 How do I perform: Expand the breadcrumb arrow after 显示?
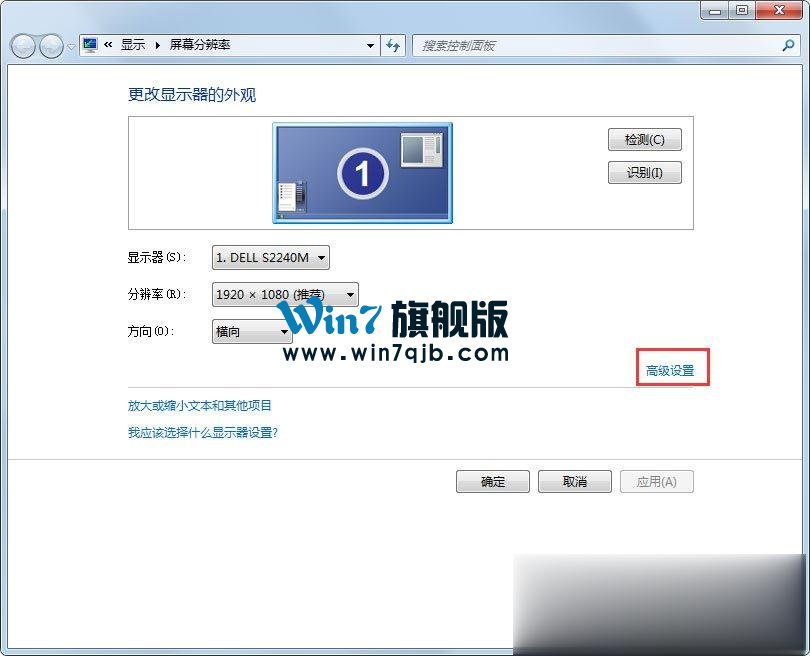(158, 45)
